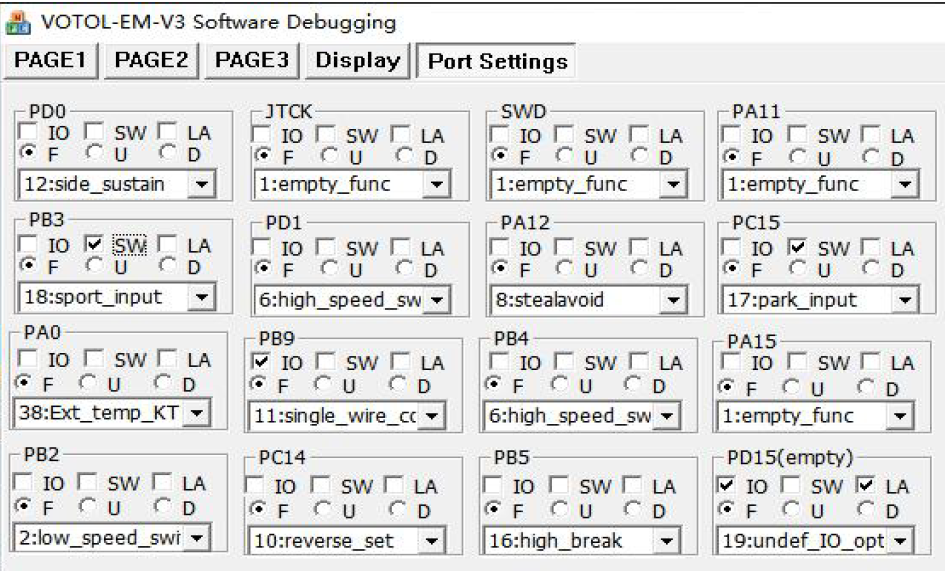The image size is (945, 571).
Task: Choose the D radio option in SWD
Action: coord(638,156)
